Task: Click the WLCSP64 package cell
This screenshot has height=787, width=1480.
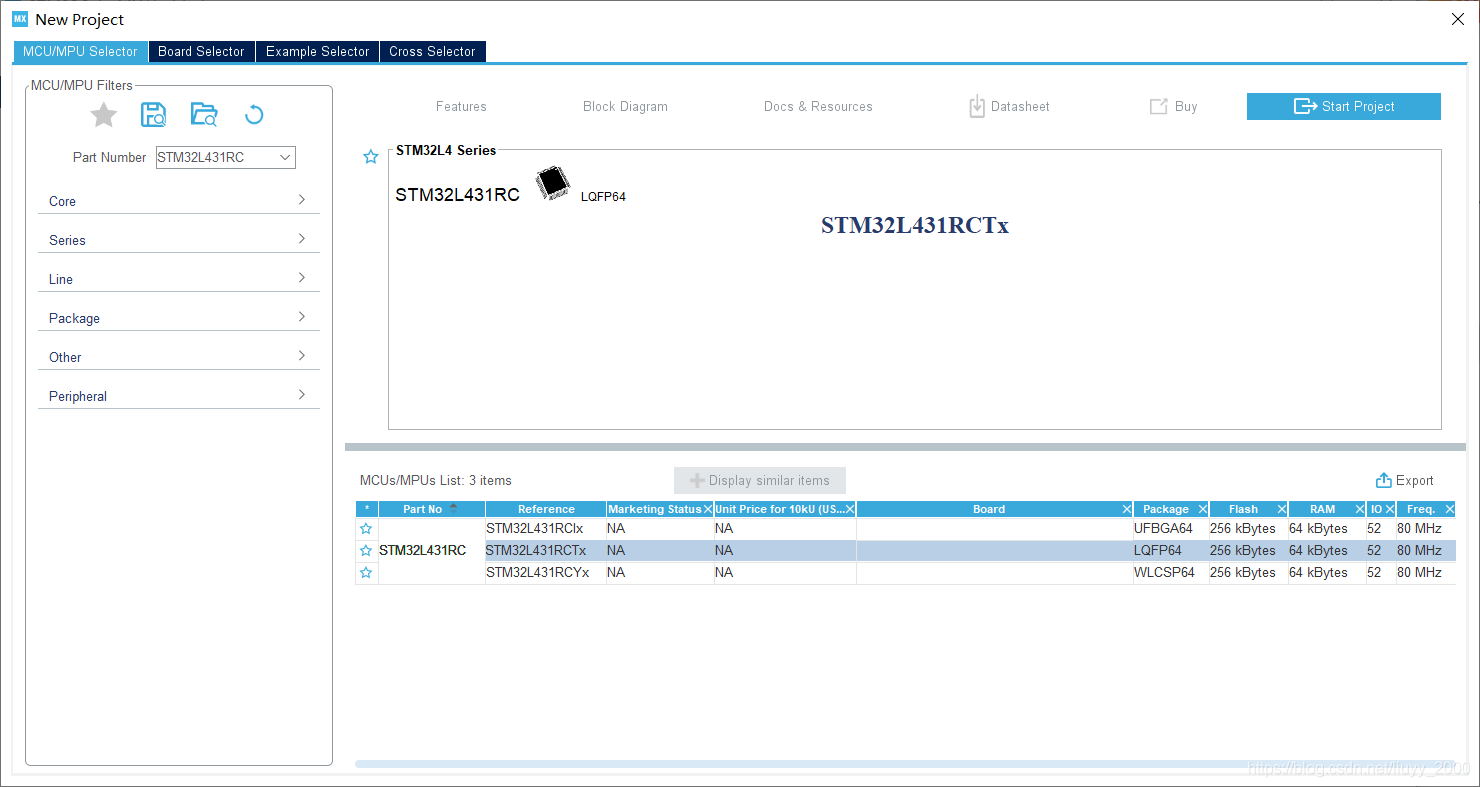Action: [x=1171, y=572]
